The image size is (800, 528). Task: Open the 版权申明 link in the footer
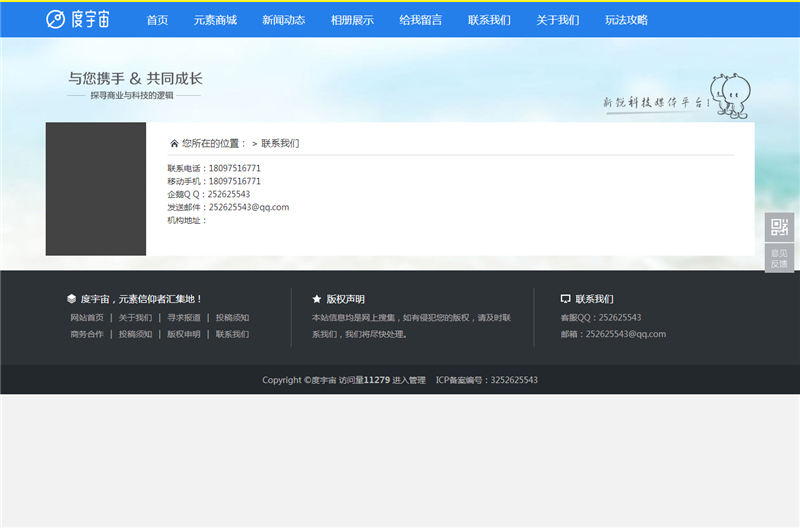click(x=183, y=334)
